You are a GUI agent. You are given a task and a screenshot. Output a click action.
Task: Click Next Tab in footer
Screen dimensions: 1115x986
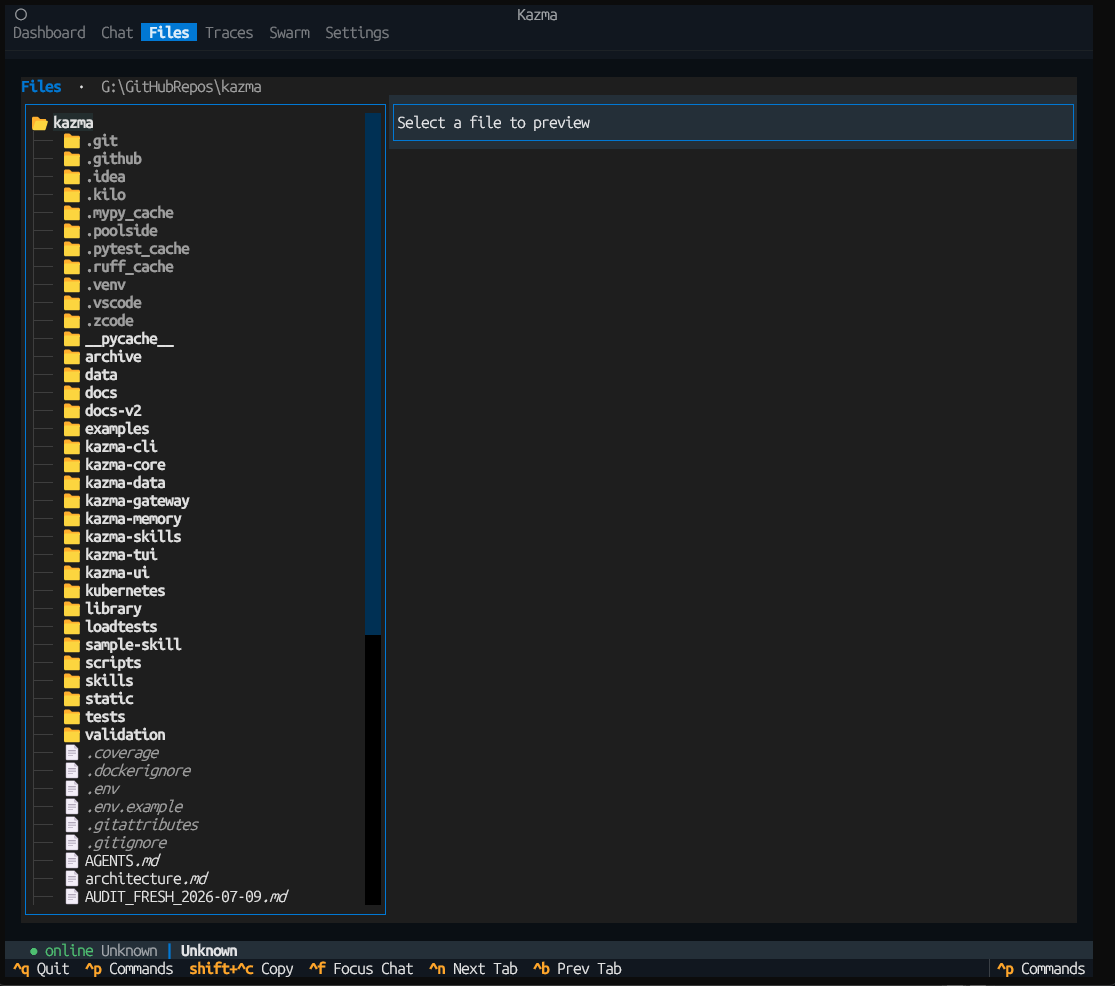[473, 969]
